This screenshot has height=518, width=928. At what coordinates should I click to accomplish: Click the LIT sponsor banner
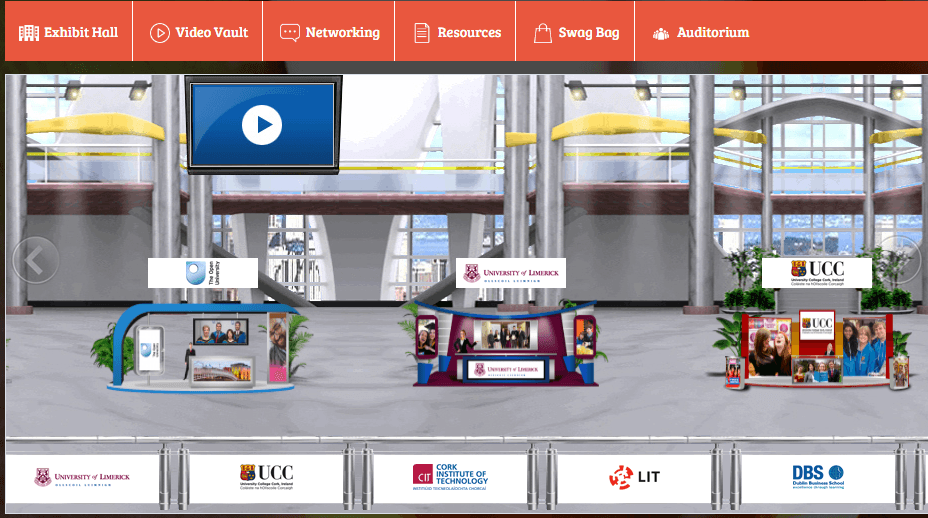634,477
